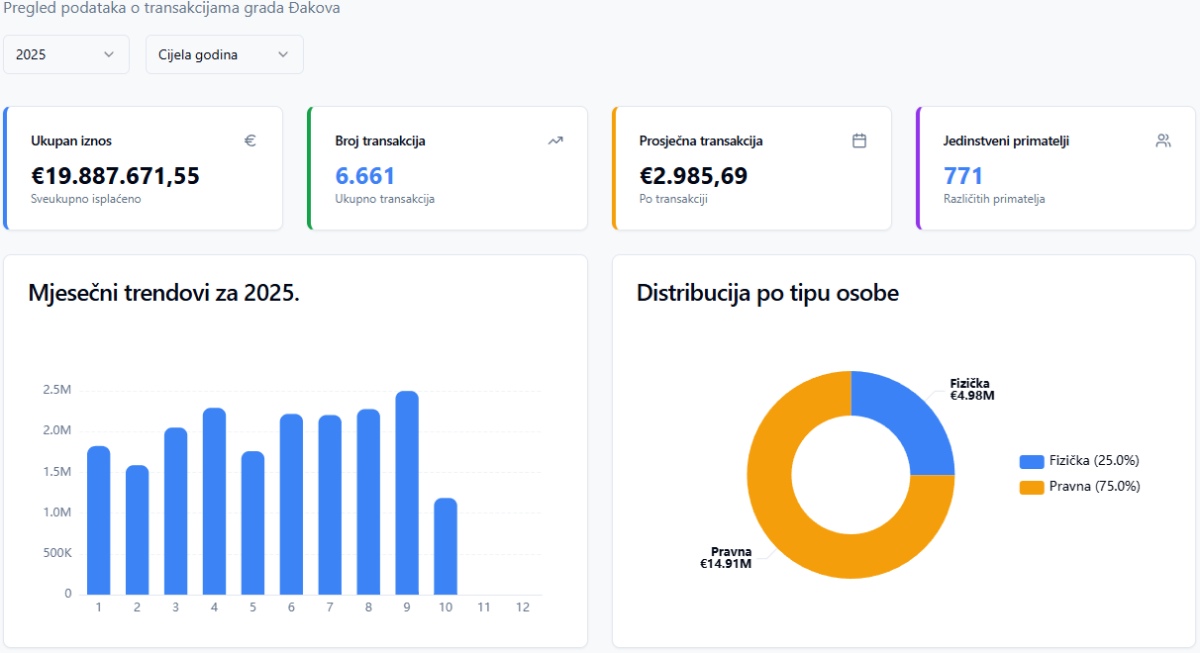Click the bar for month 10
The image size is (1200, 653).
[445, 546]
